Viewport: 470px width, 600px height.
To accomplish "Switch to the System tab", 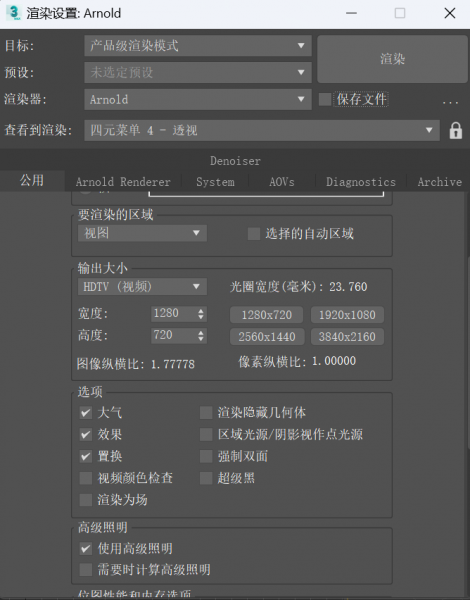I will click(215, 182).
